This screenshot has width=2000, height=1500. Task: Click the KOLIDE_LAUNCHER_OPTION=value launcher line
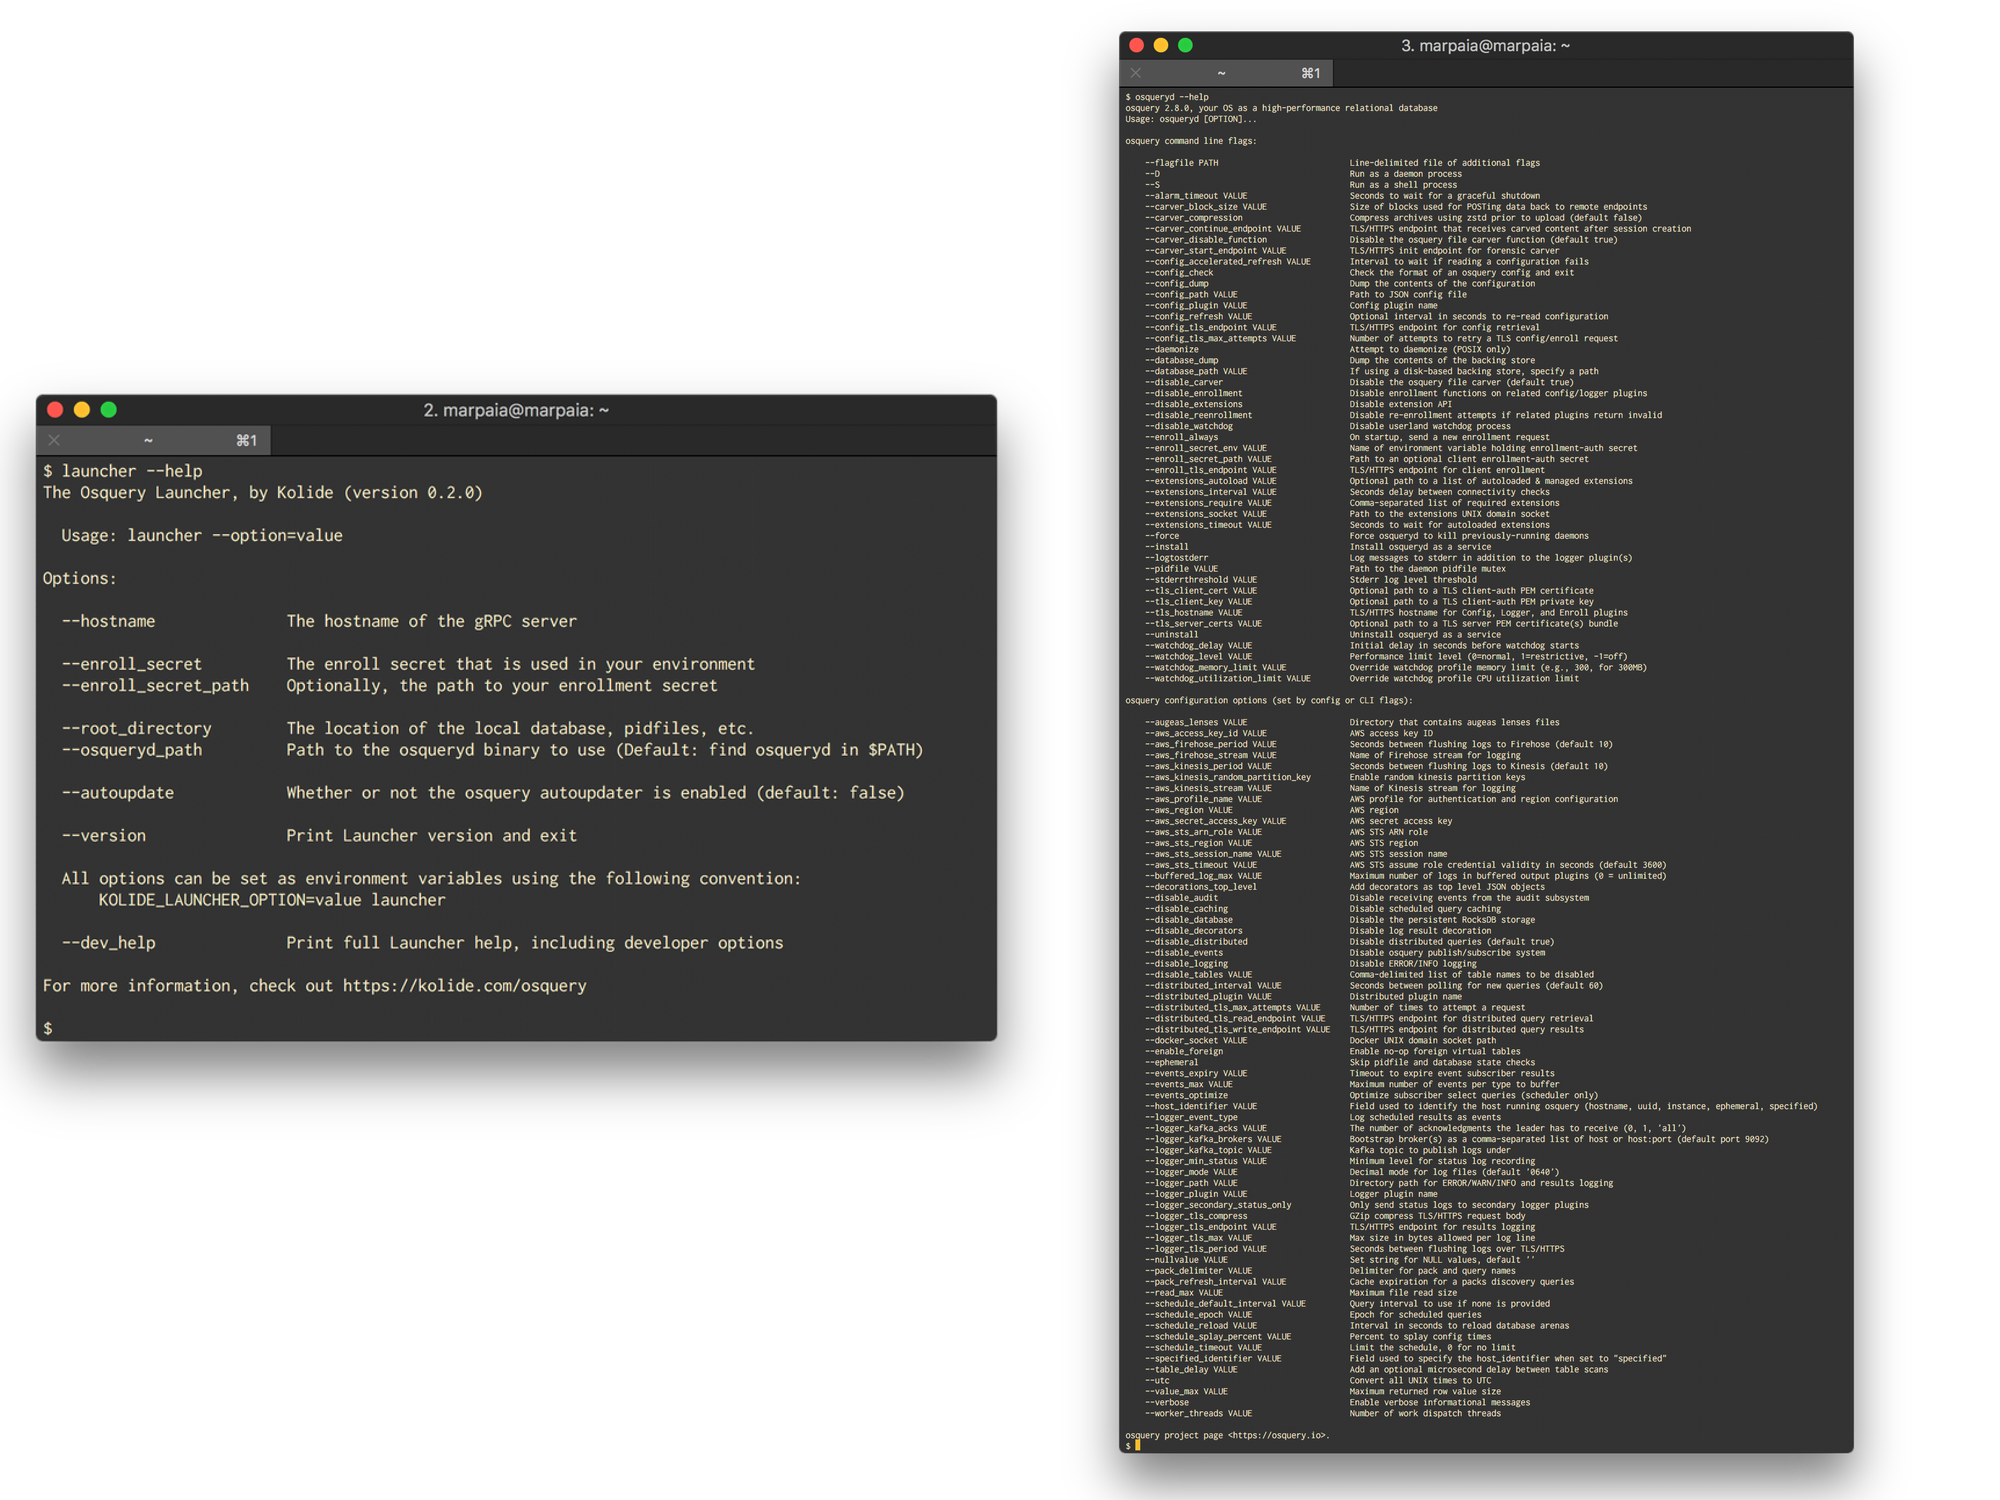click(272, 900)
